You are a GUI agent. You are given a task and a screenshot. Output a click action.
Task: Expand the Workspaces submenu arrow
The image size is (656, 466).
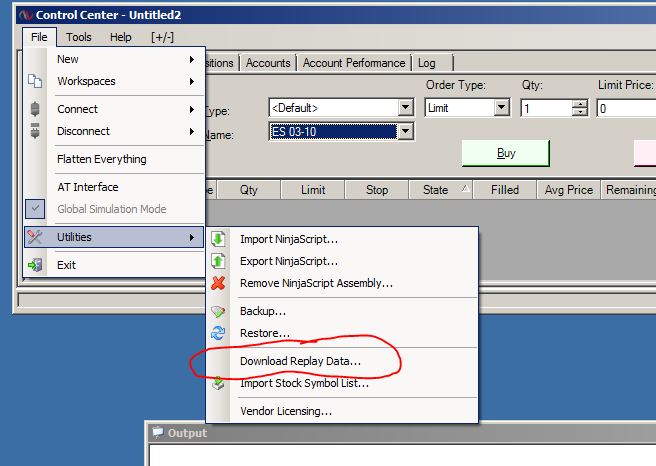pyautogui.click(x=192, y=81)
